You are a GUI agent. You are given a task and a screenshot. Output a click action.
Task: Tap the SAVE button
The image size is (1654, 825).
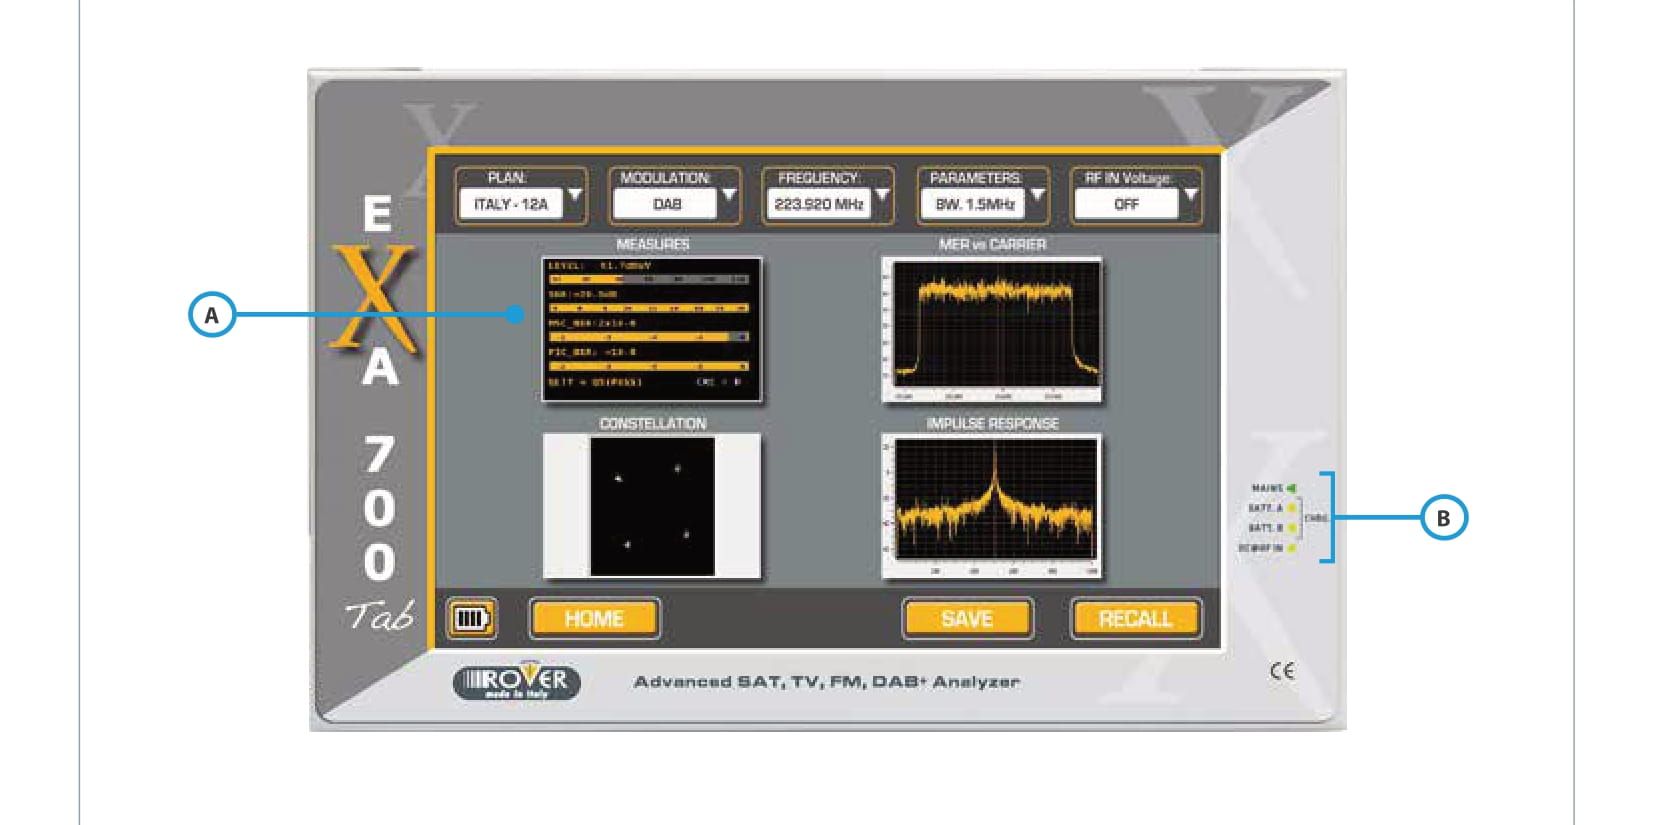tap(967, 619)
